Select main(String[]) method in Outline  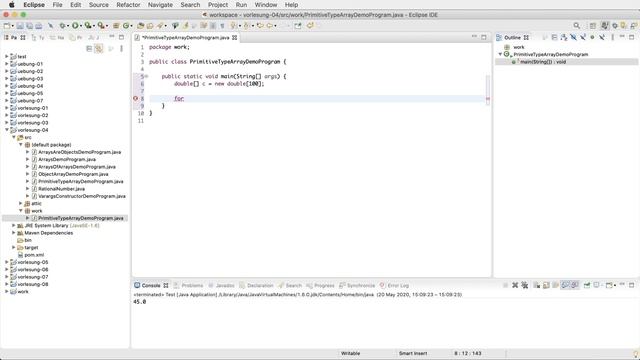click(543, 62)
